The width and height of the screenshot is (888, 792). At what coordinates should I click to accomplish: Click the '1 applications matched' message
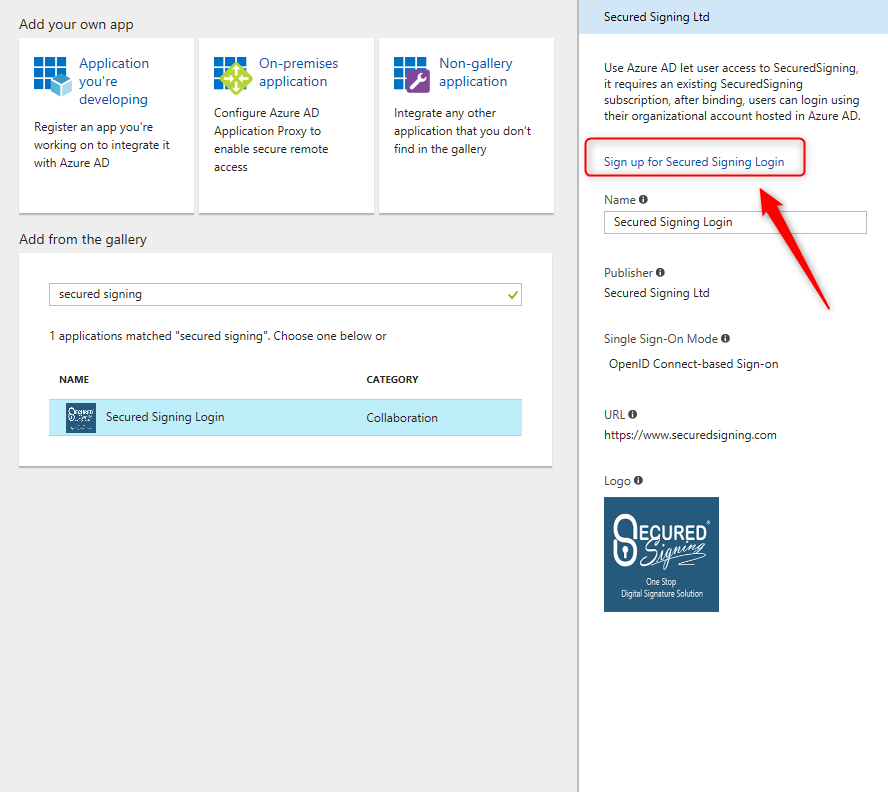217,336
